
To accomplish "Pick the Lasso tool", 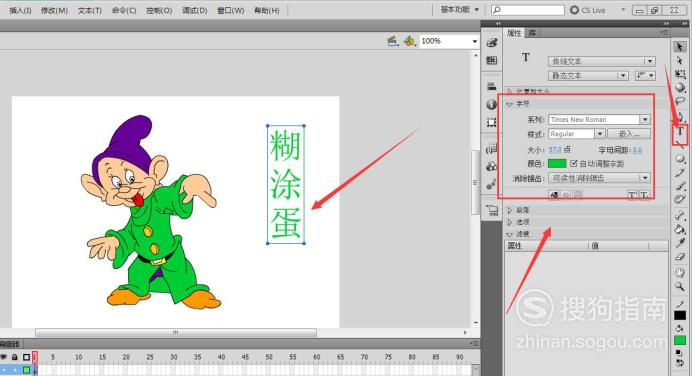I will click(x=680, y=102).
